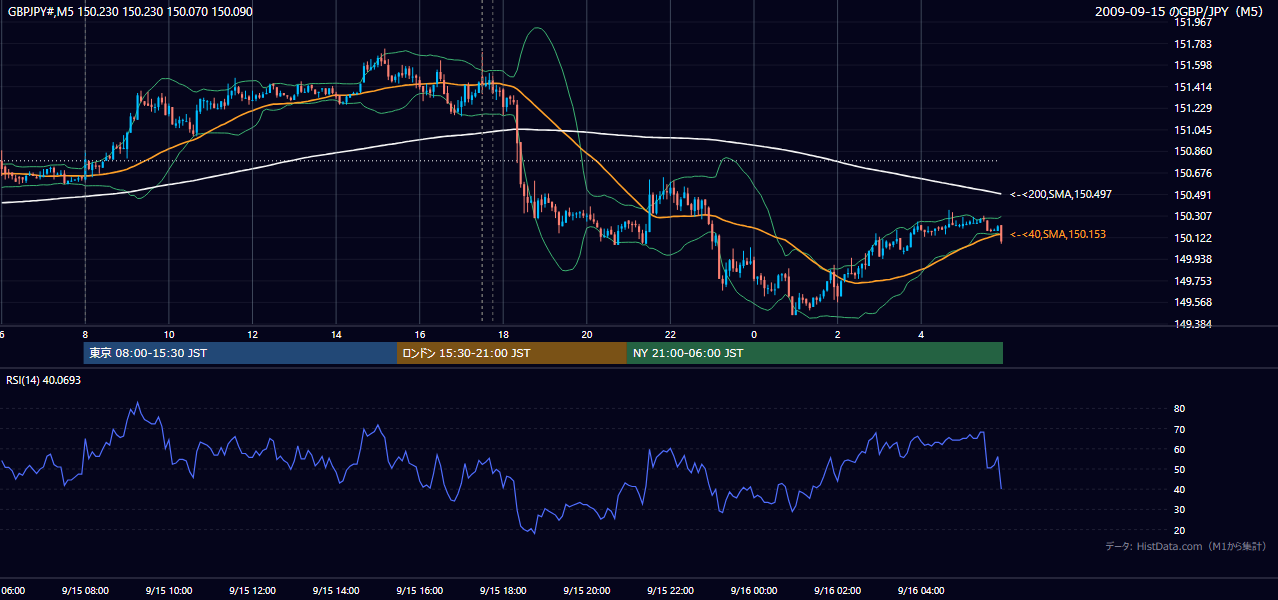Screen dimensions: 1278x600
Task: Click the RSI 40 level label
Action: [x=1180, y=489]
